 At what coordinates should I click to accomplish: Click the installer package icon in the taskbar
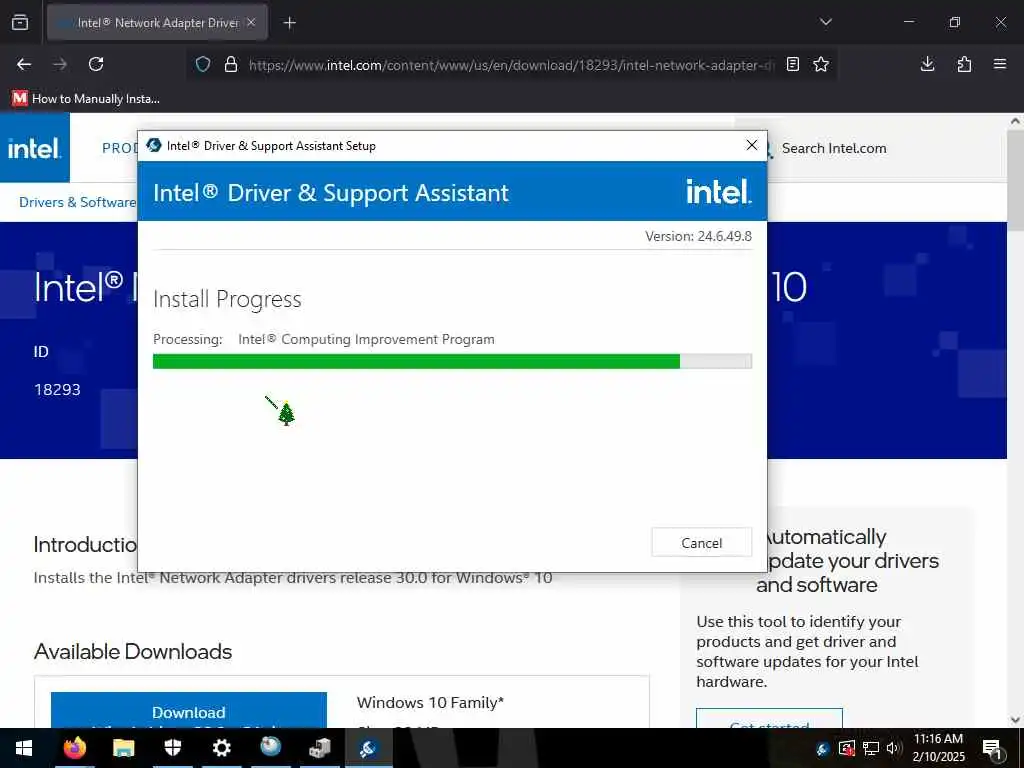319,748
